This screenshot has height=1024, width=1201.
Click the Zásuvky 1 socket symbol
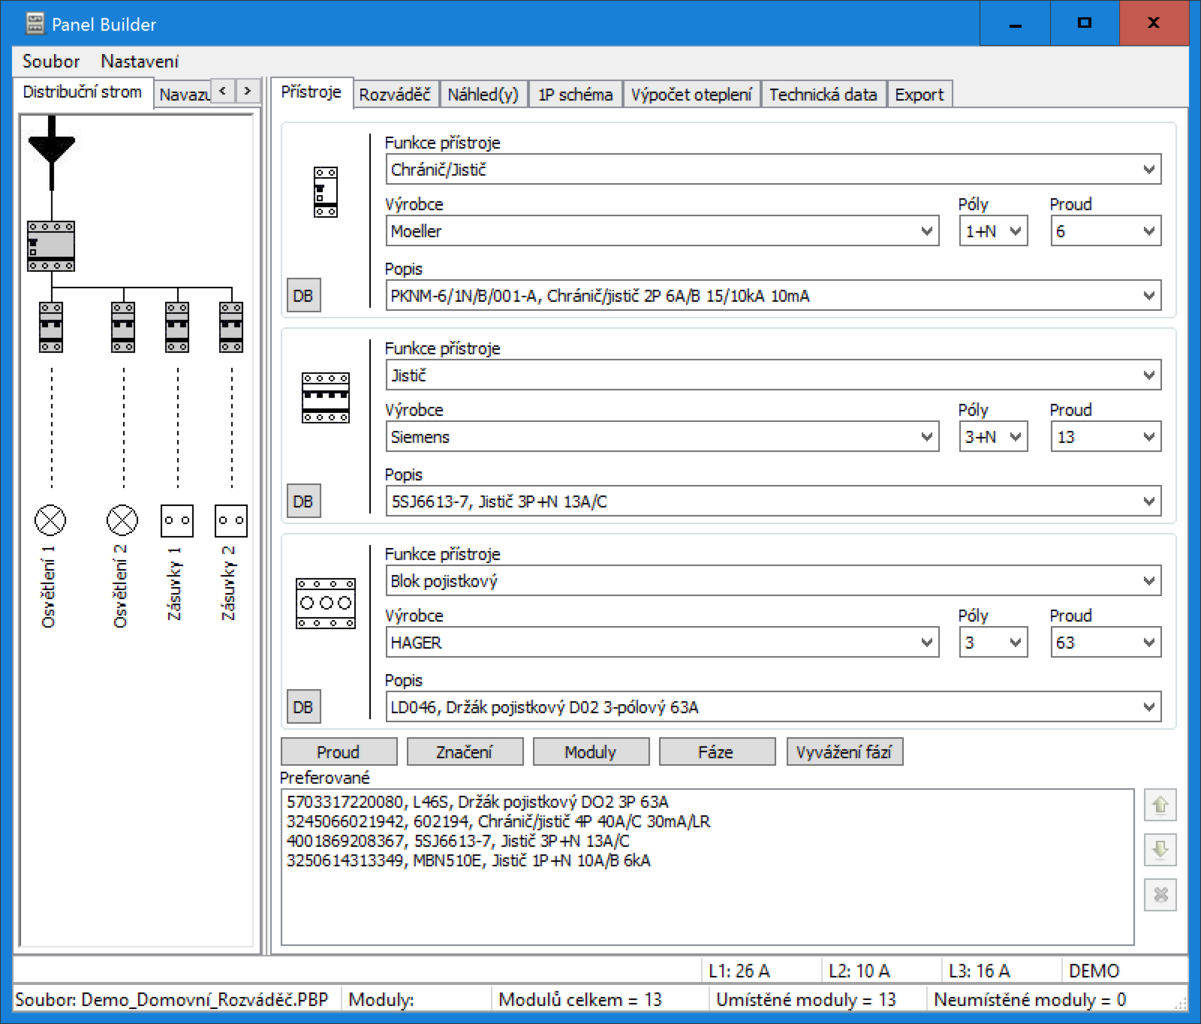coord(177,520)
